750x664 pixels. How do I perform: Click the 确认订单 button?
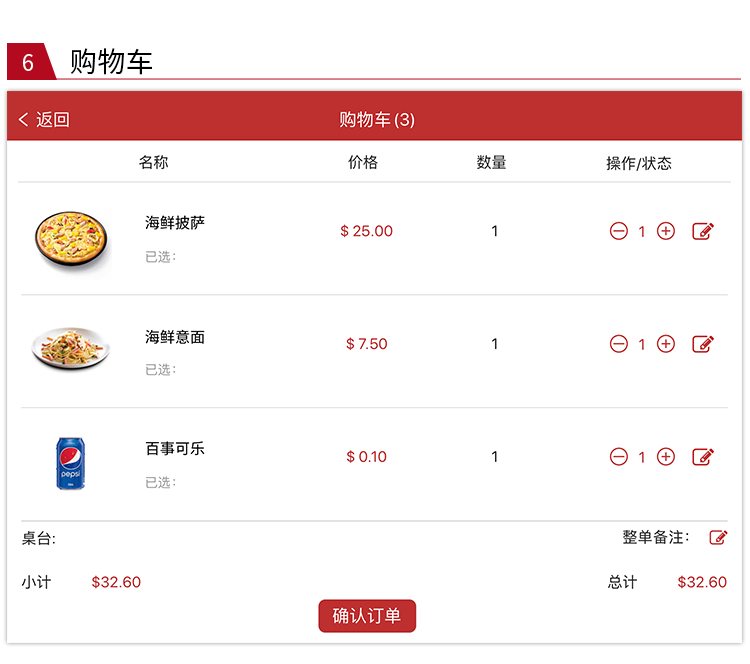367,616
